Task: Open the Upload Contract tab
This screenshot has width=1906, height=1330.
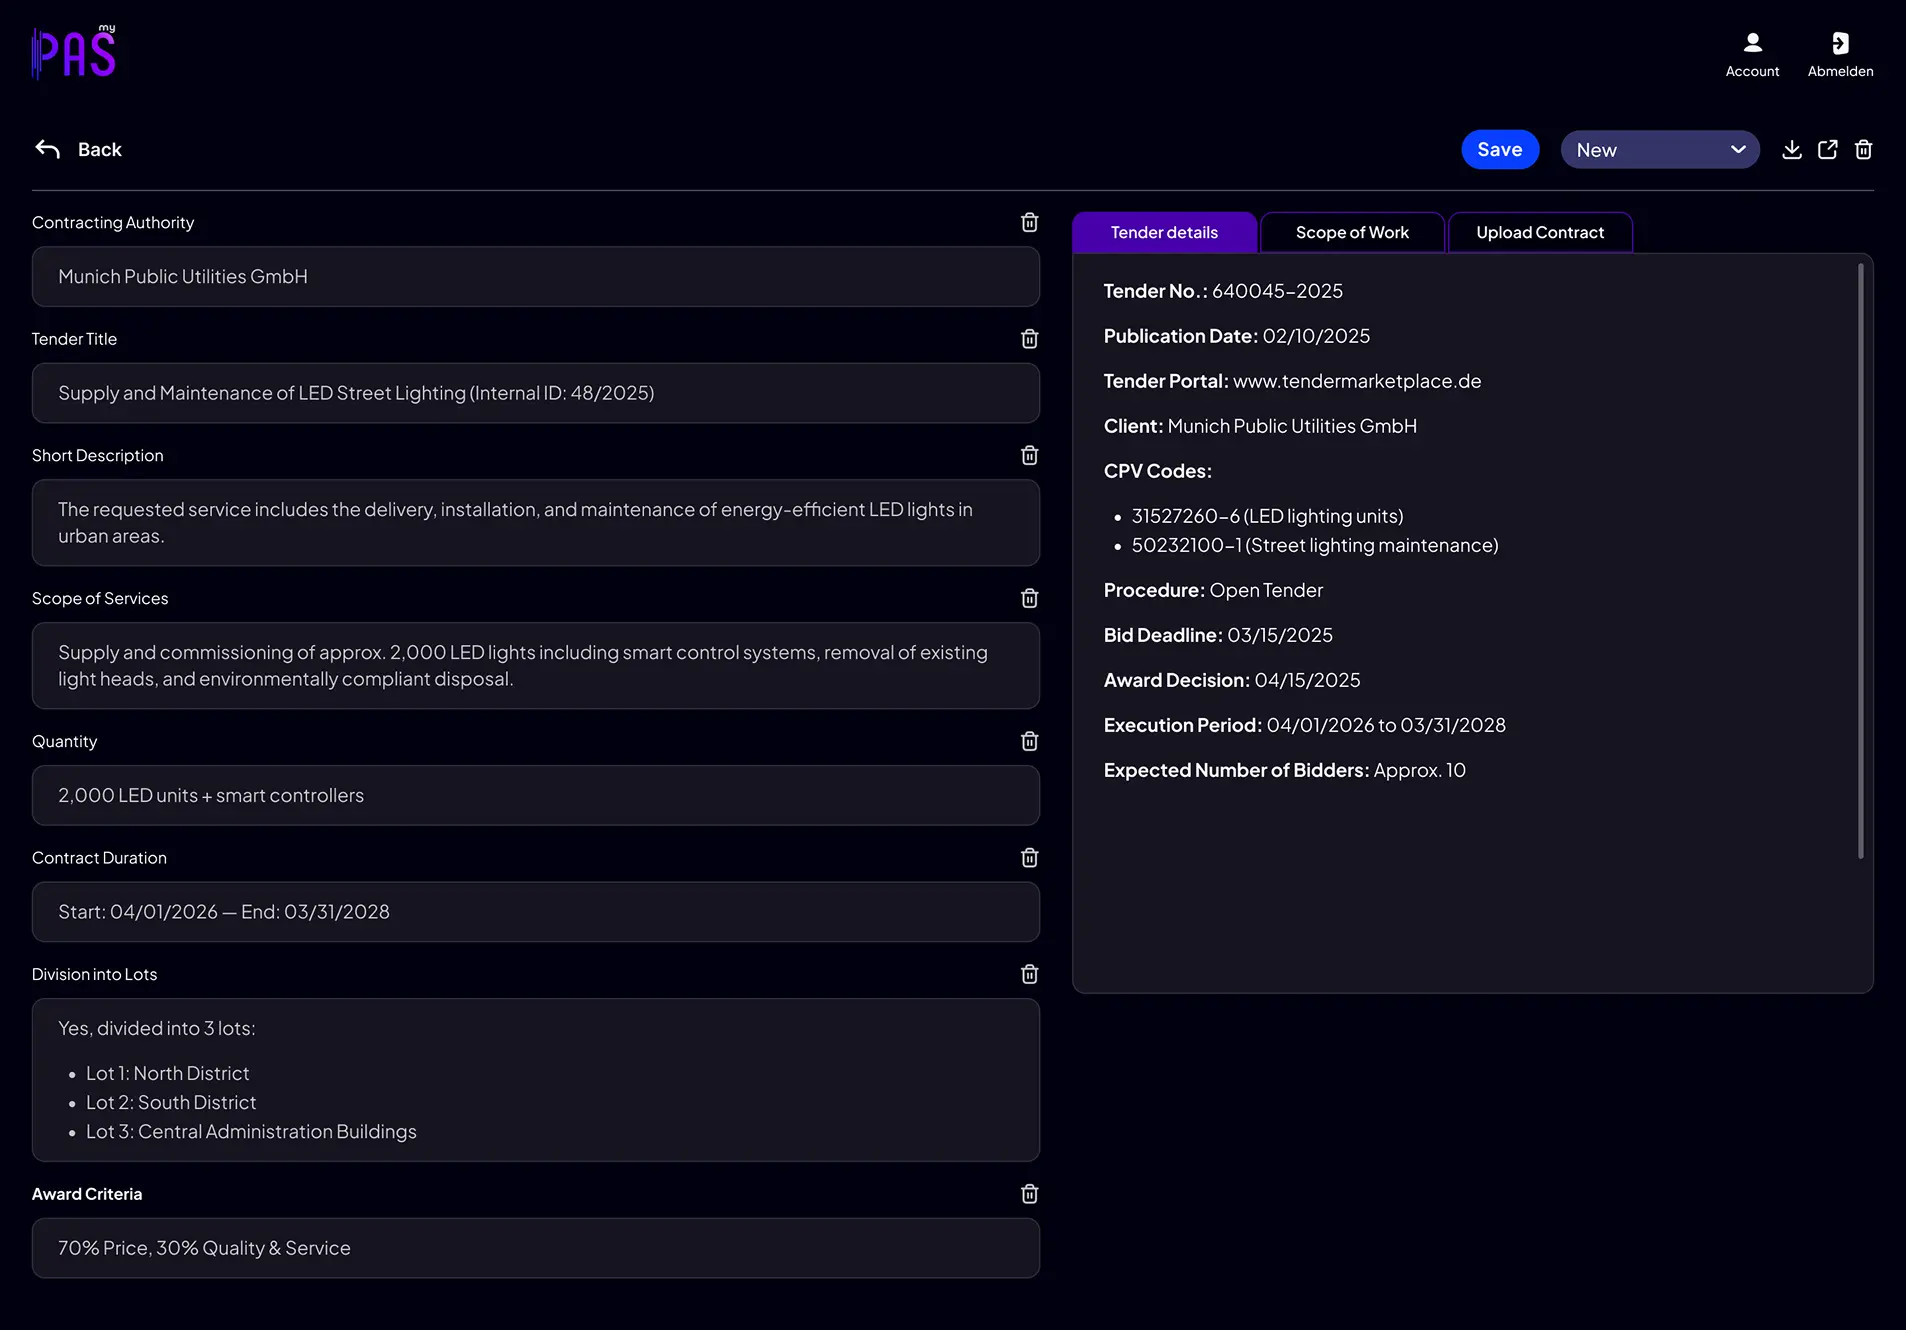Action: tap(1540, 232)
